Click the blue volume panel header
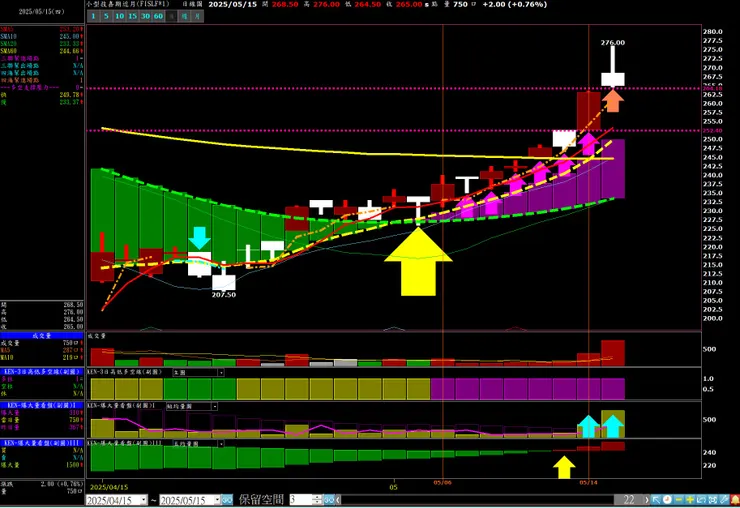Image resolution: width=740 pixels, height=508 pixels. (x=42, y=335)
